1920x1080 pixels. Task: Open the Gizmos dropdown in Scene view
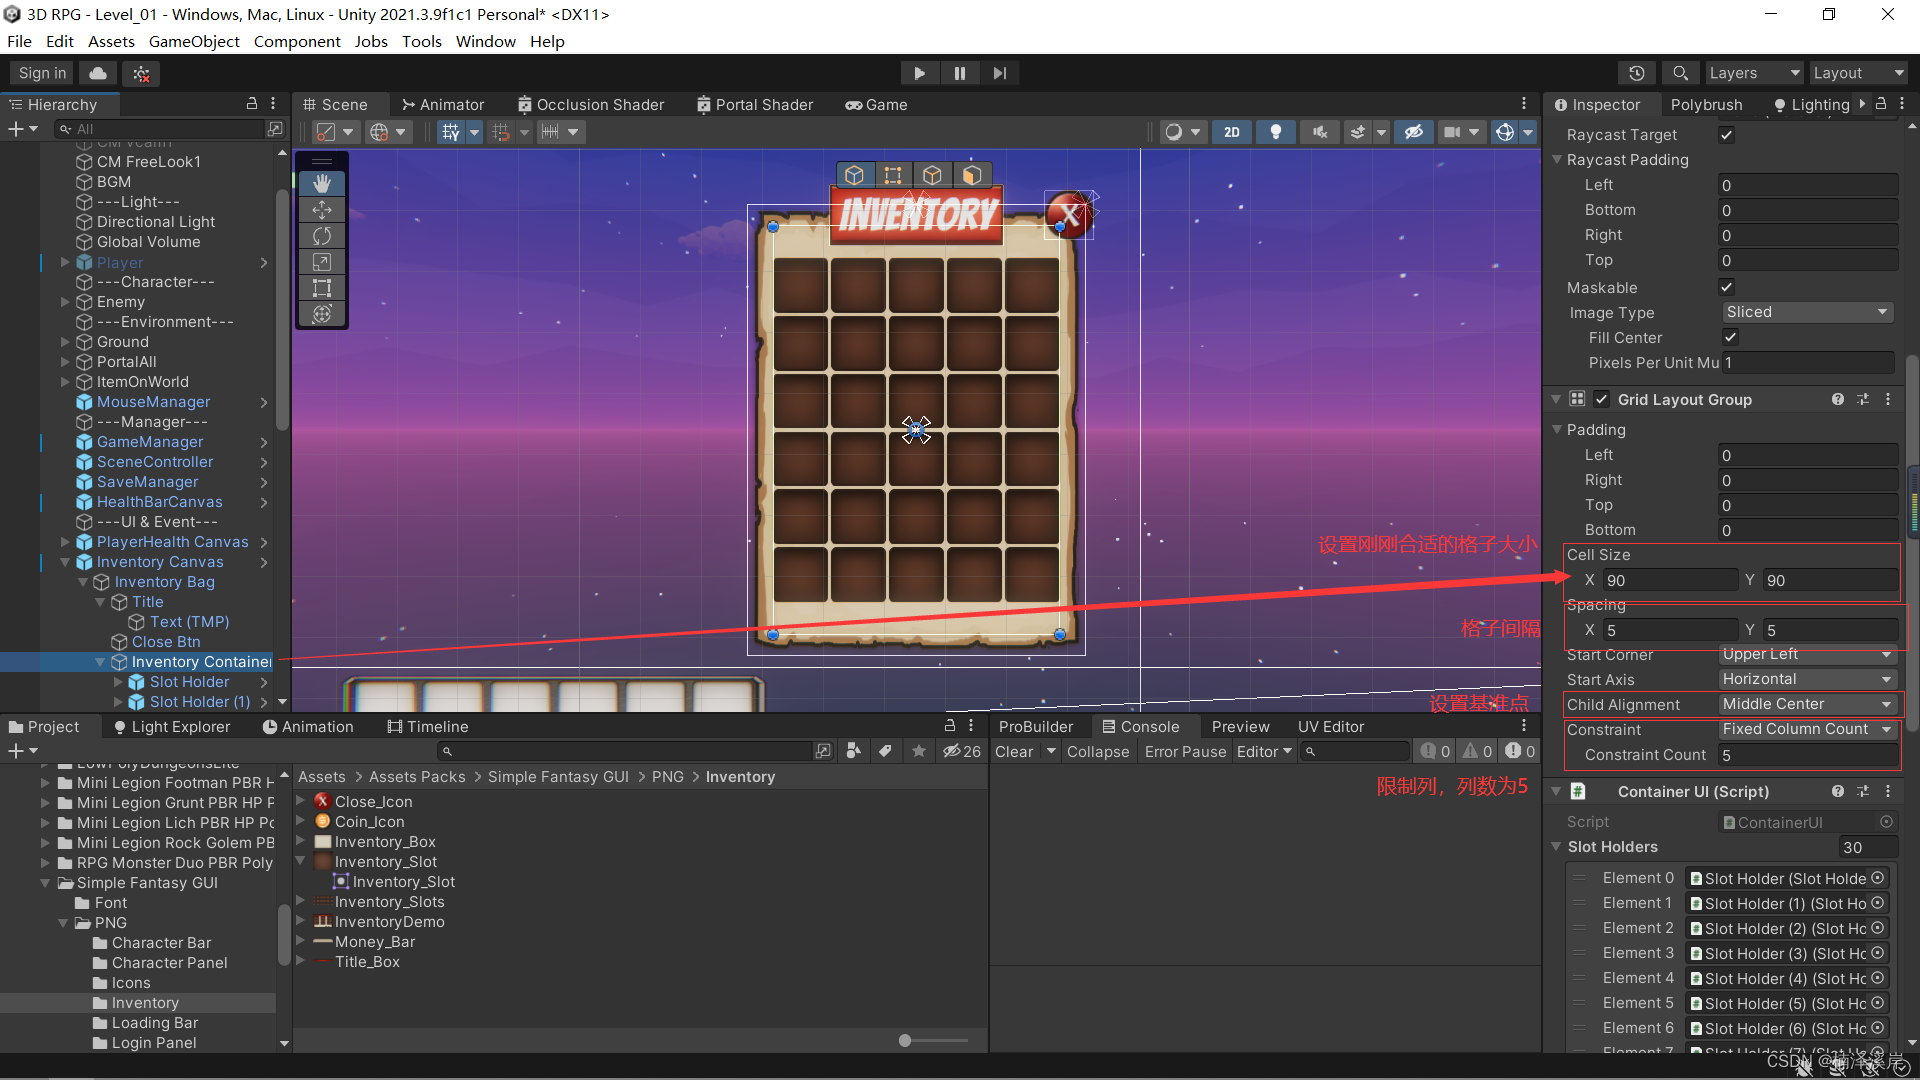coord(1528,132)
